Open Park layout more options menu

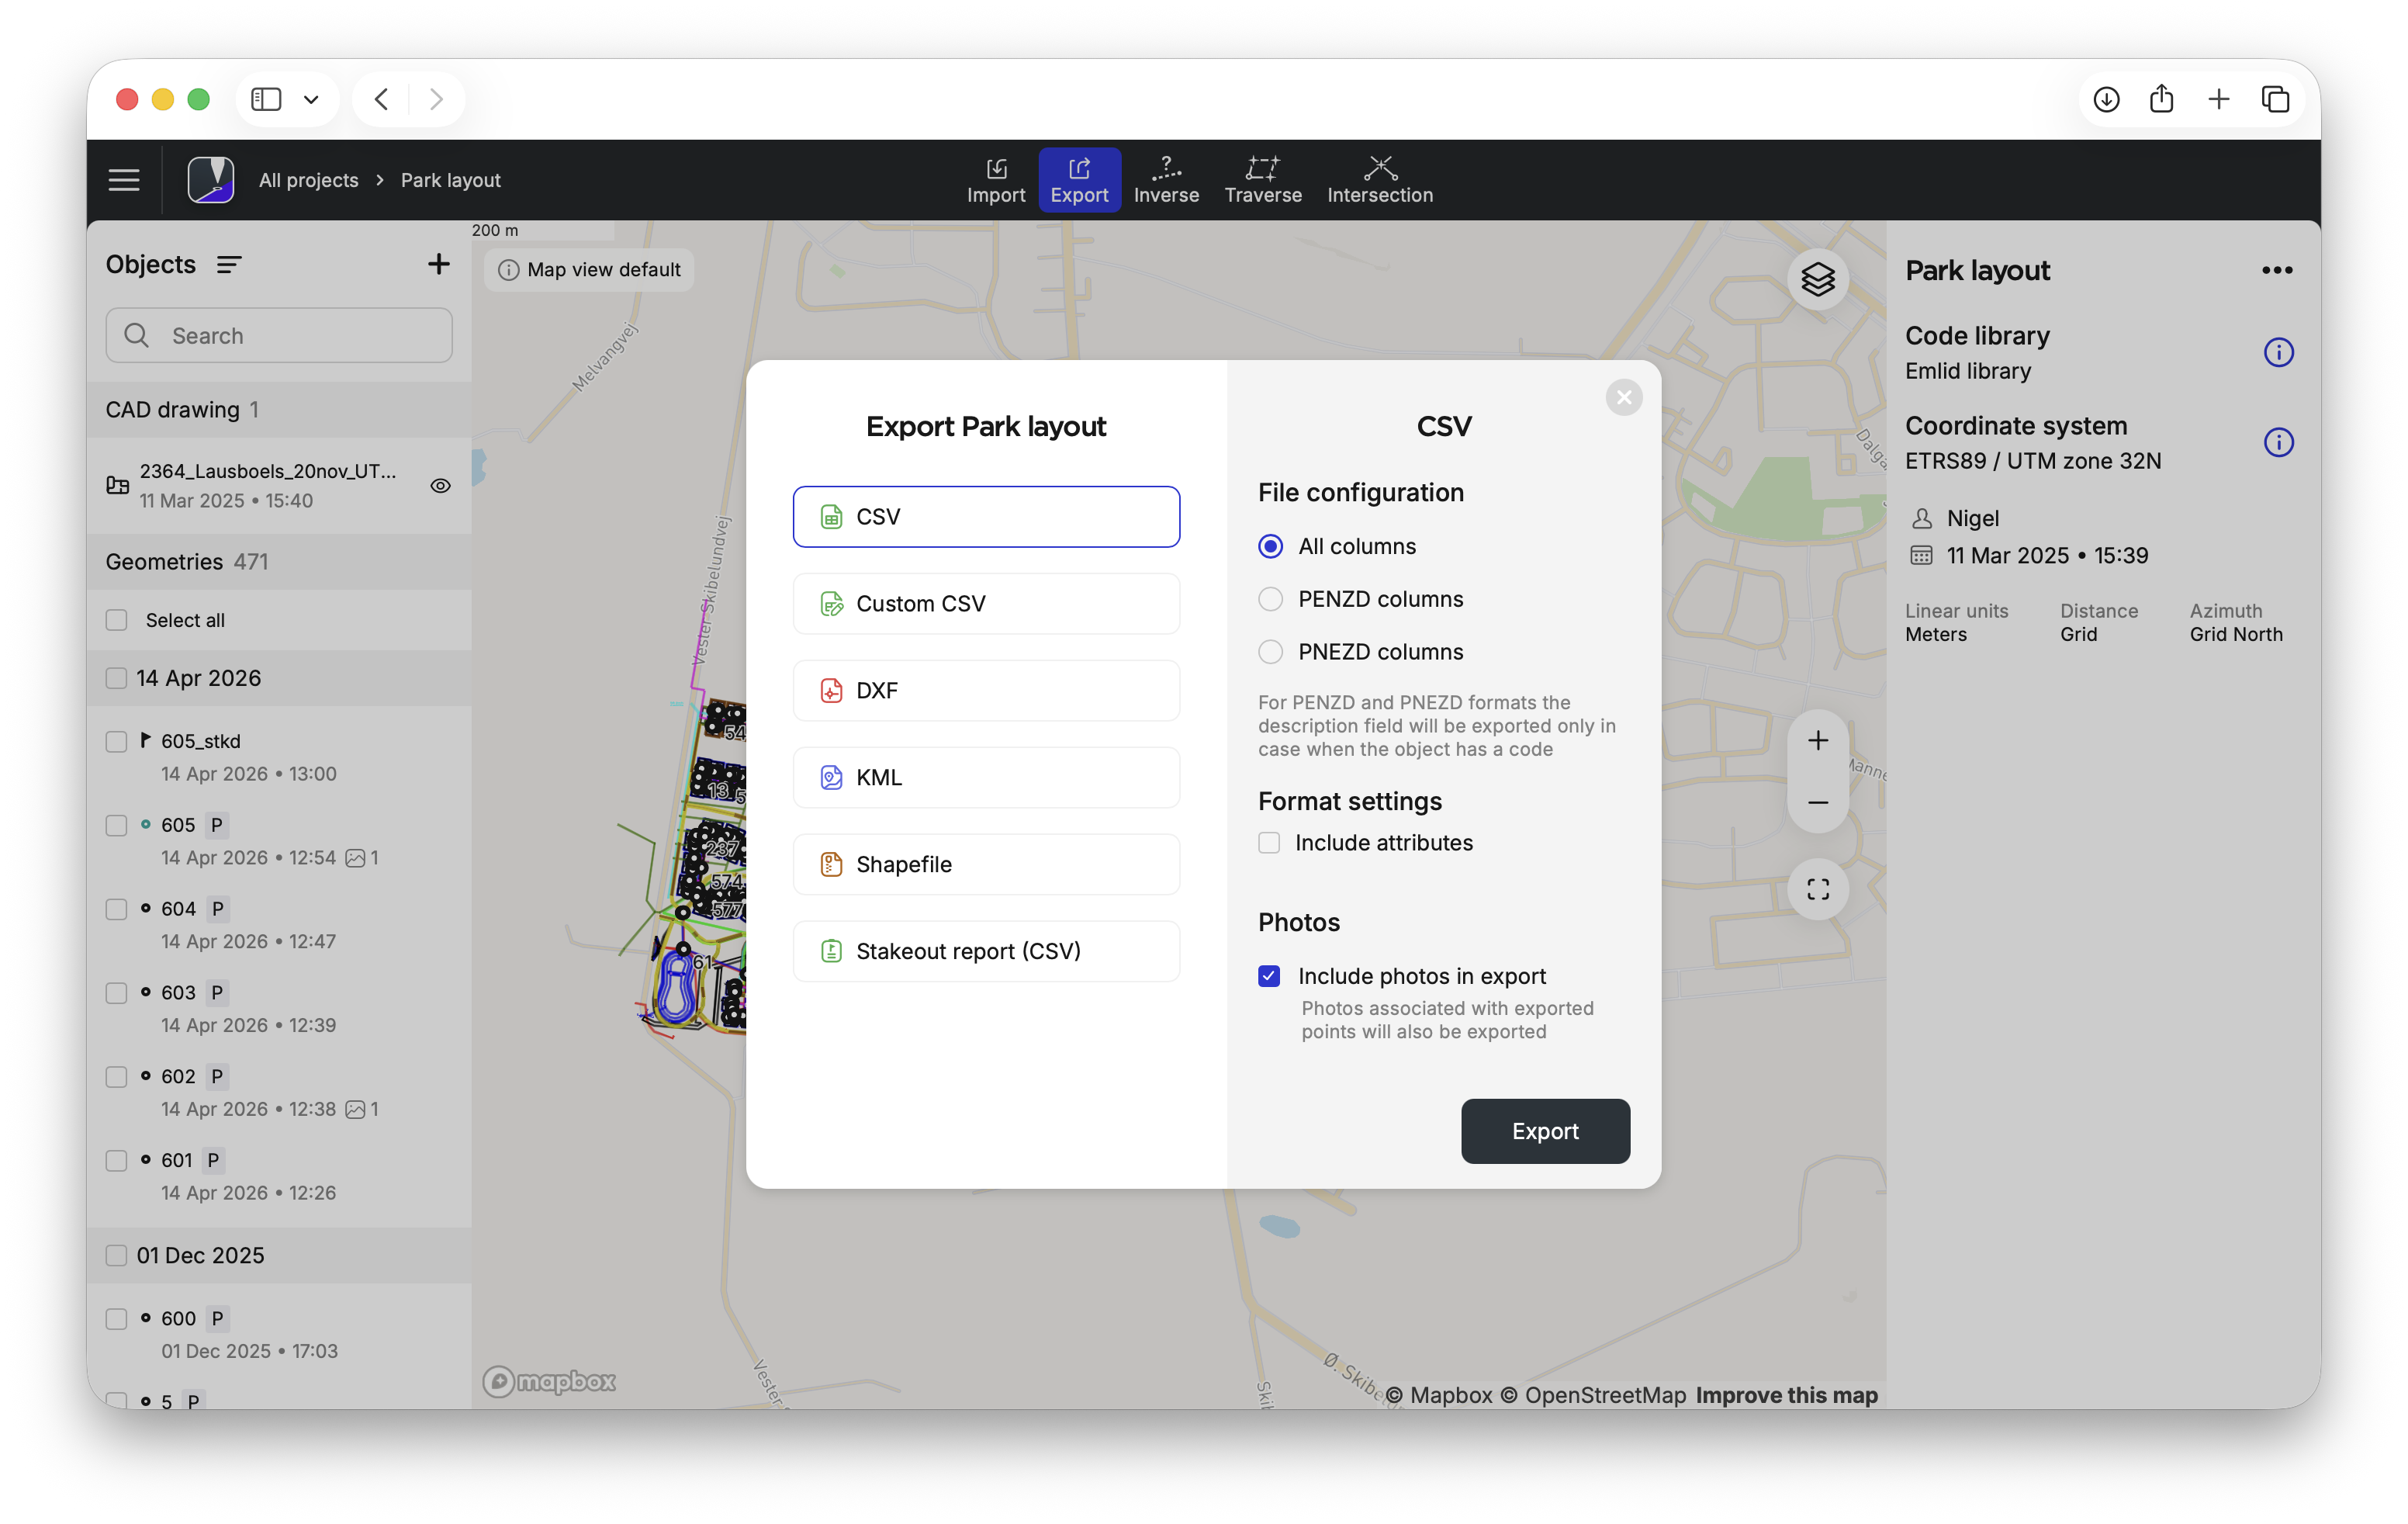[2276, 270]
